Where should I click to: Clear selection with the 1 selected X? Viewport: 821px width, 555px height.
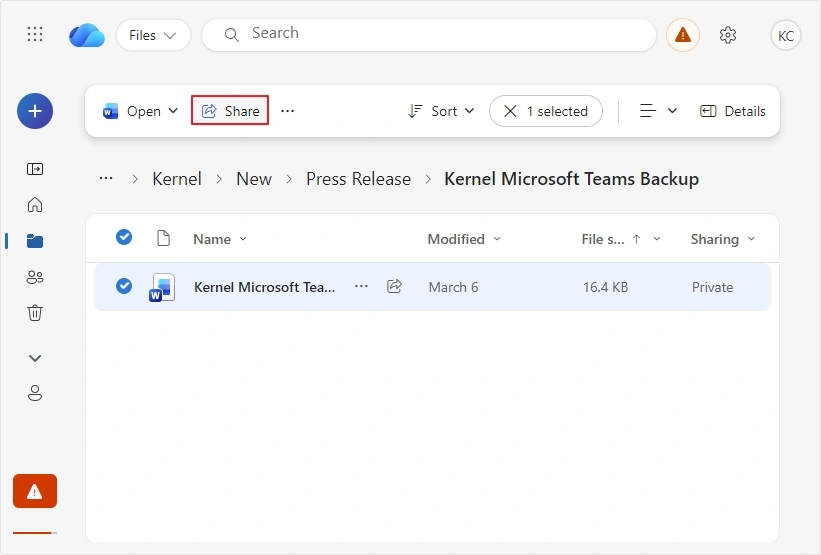point(510,111)
